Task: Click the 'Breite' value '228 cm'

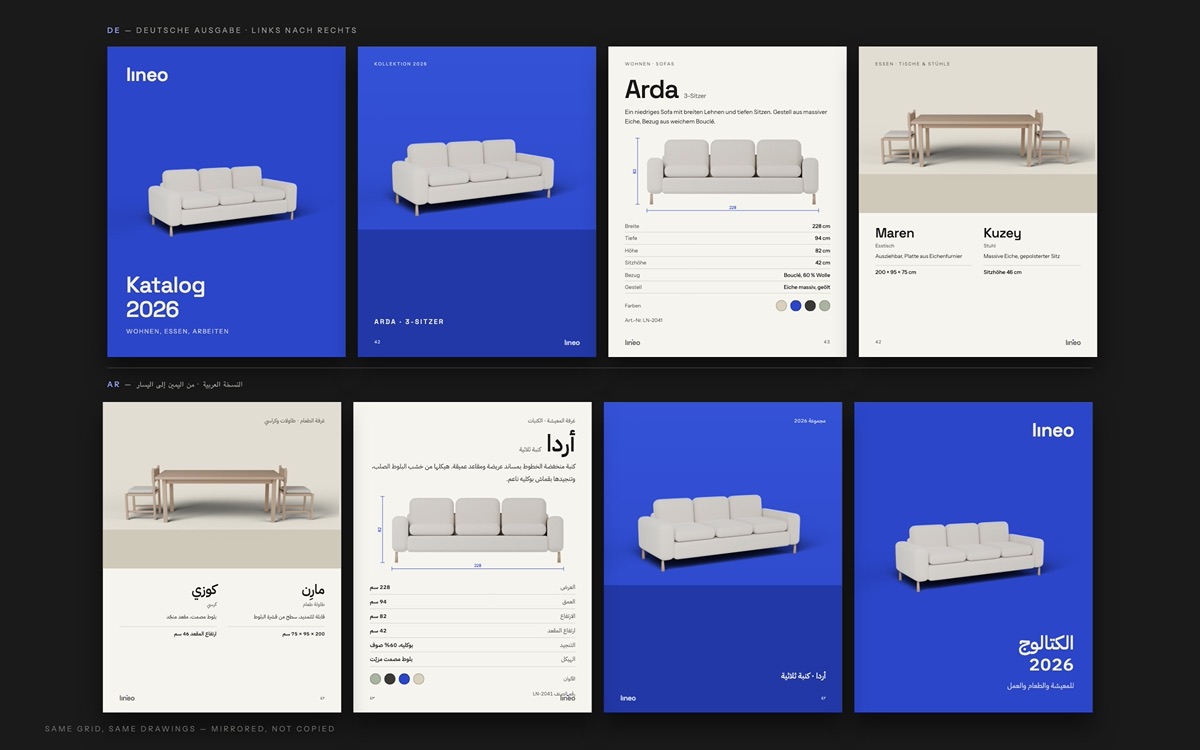Action: 821,226
